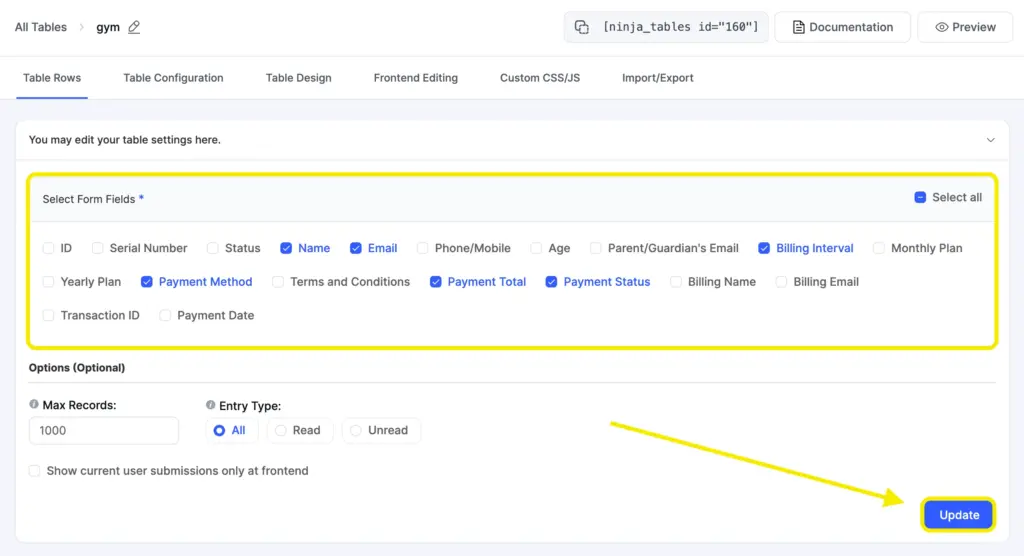Click the Entry Type info icon
This screenshot has width=1024, height=556.
pyautogui.click(x=210, y=405)
